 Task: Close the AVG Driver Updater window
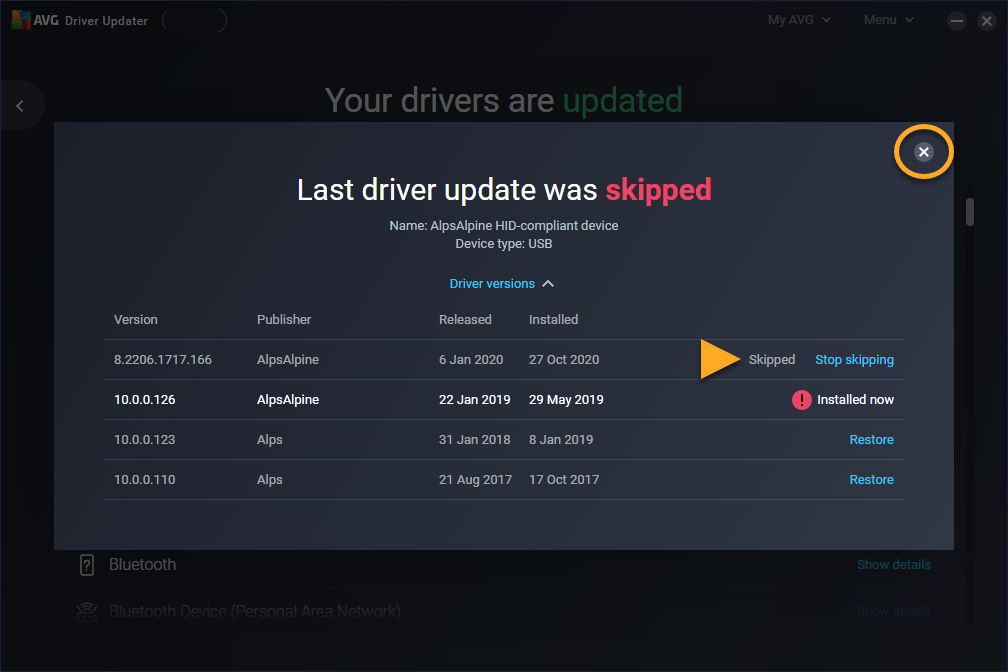[x=986, y=21]
